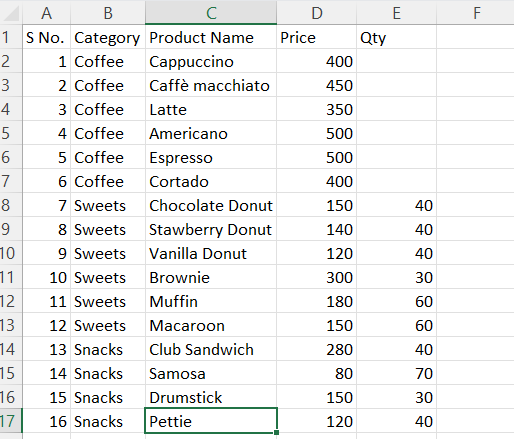Select Stawberry Donut's price 140
The height and width of the screenshot is (439, 514).
[x=316, y=229]
